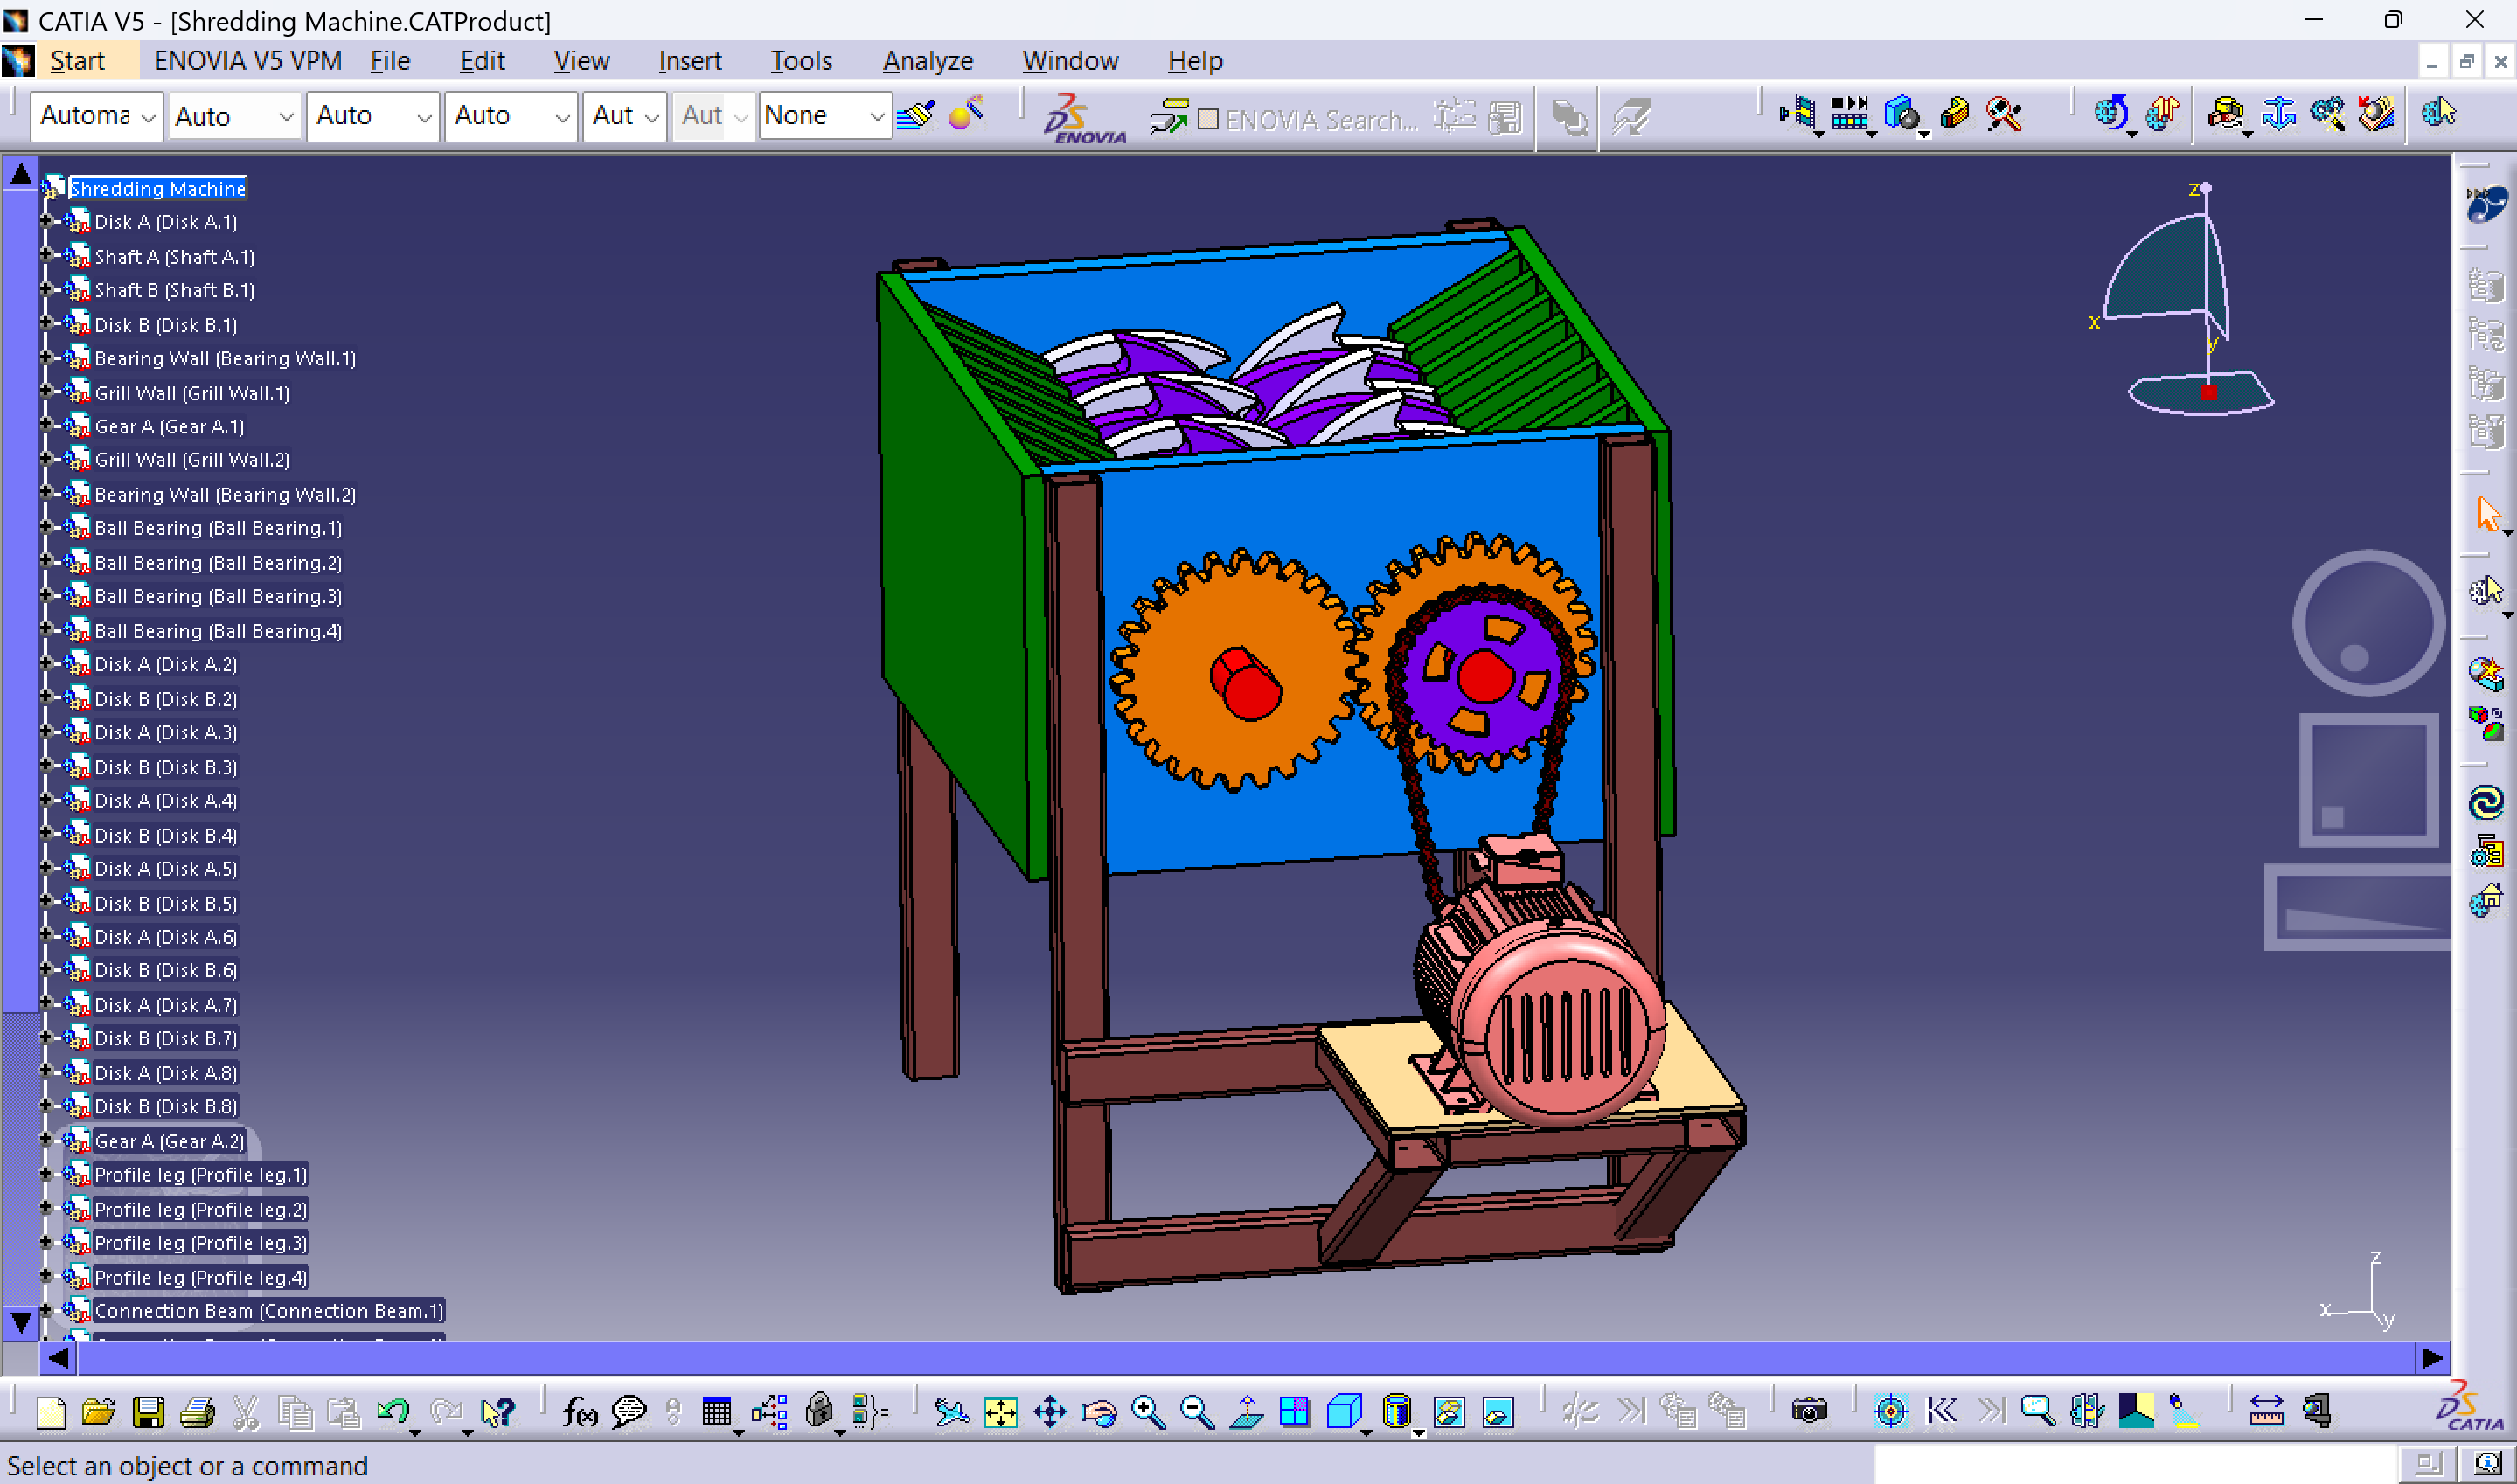Zoom out with the magnifier minus
This screenshot has width=2517, height=1484.
[1197, 1411]
